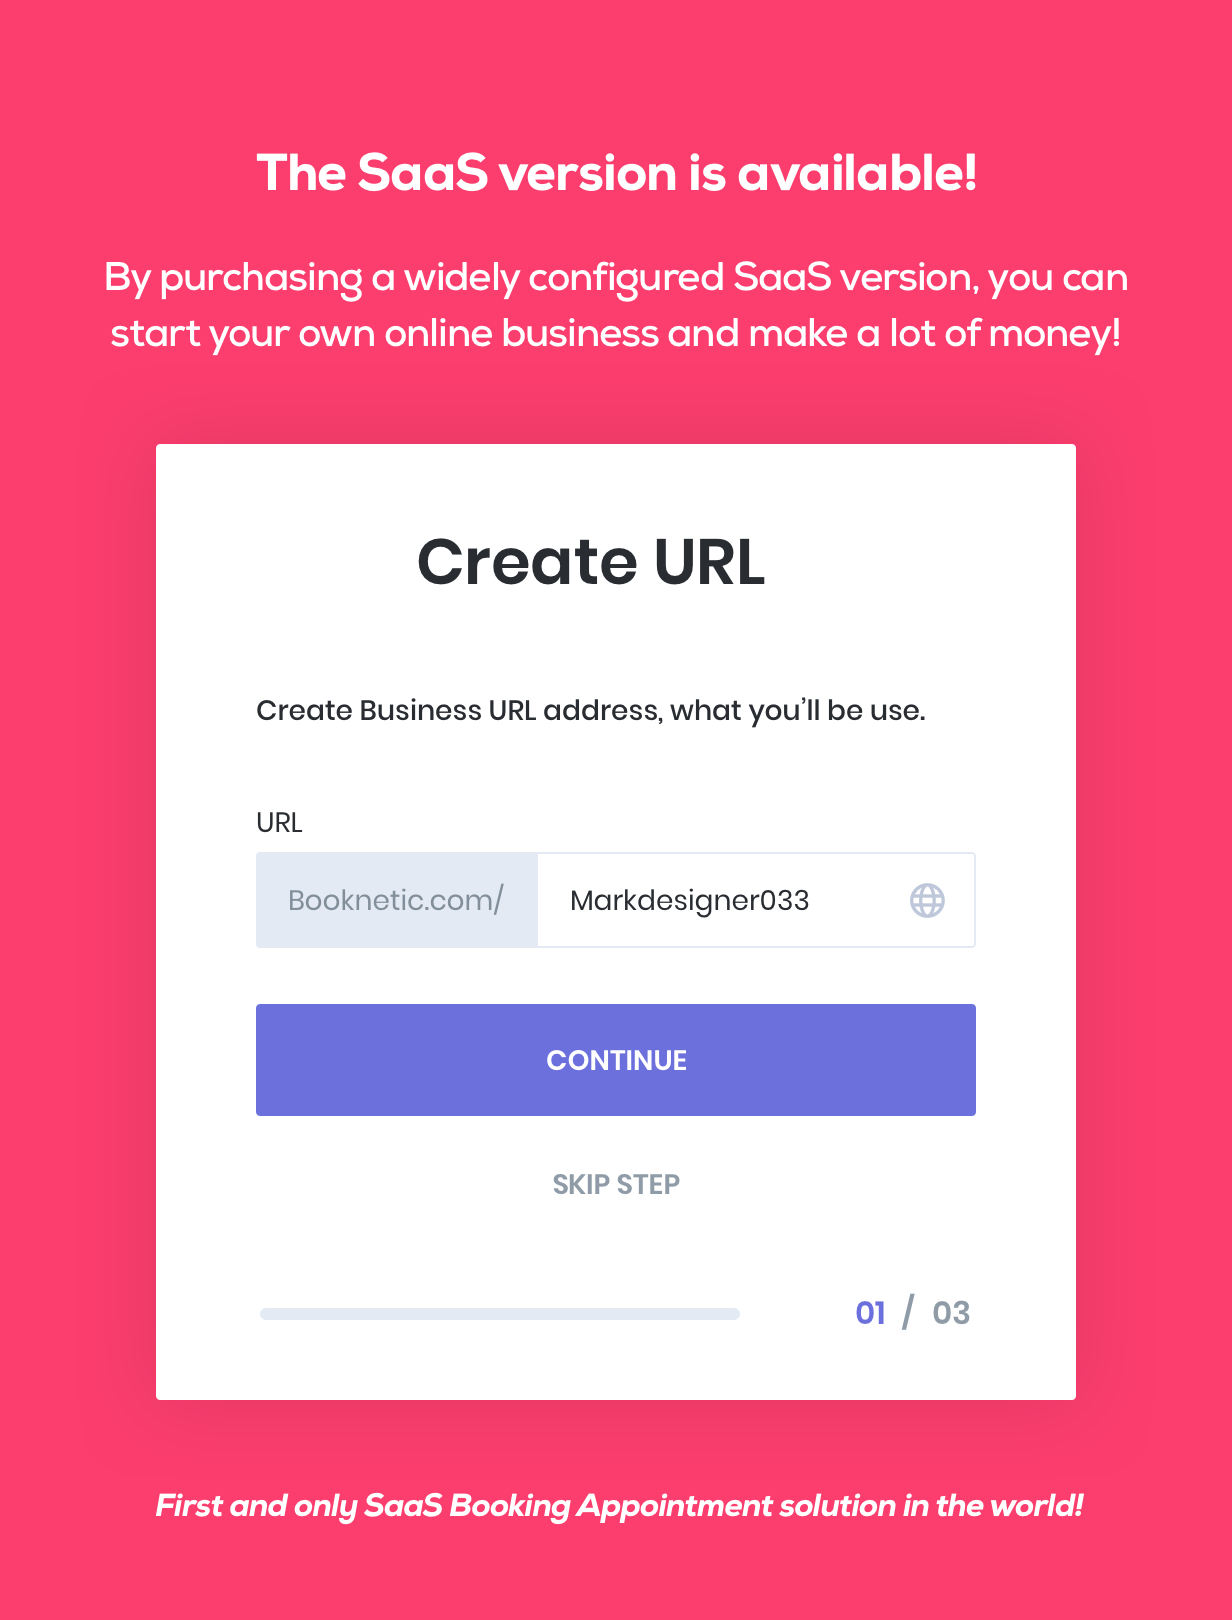The image size is (1232, 1620).
Task: Click the total steps number 03
Action: (x=951, y=1313)
